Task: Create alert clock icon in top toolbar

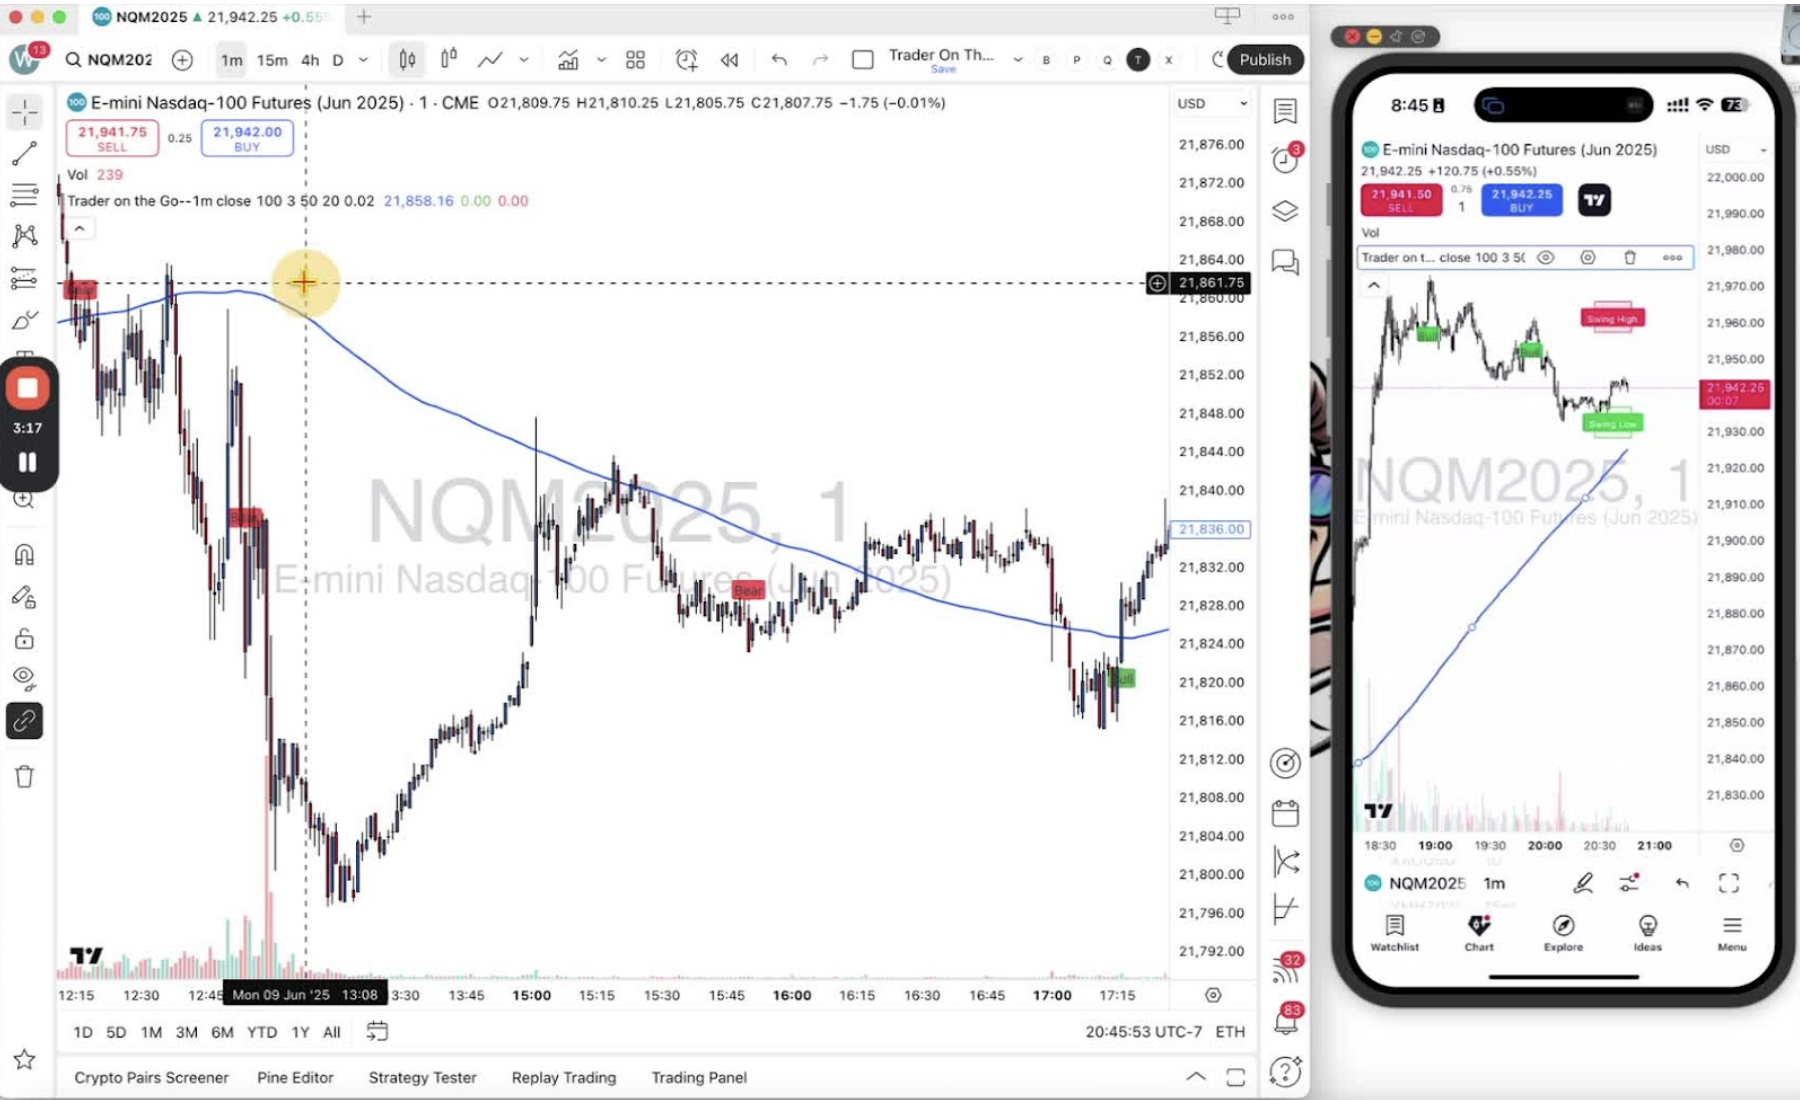Action: 686,60
